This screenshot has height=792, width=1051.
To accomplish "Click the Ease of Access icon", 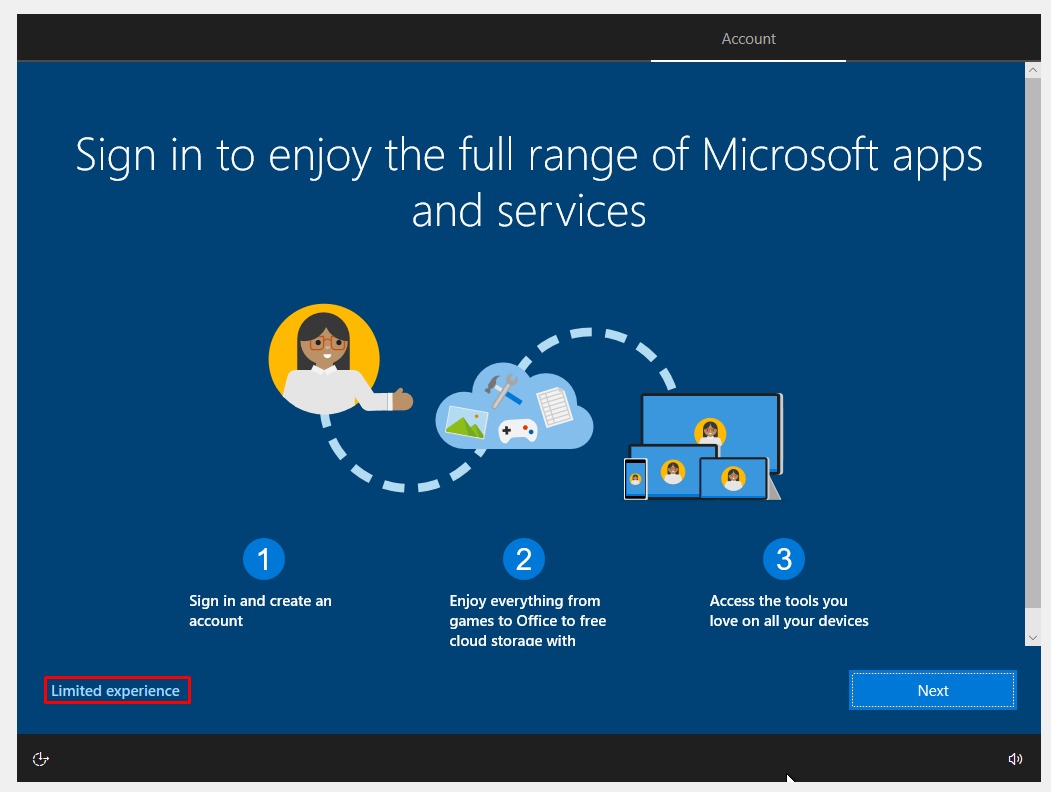I will 41,758.
